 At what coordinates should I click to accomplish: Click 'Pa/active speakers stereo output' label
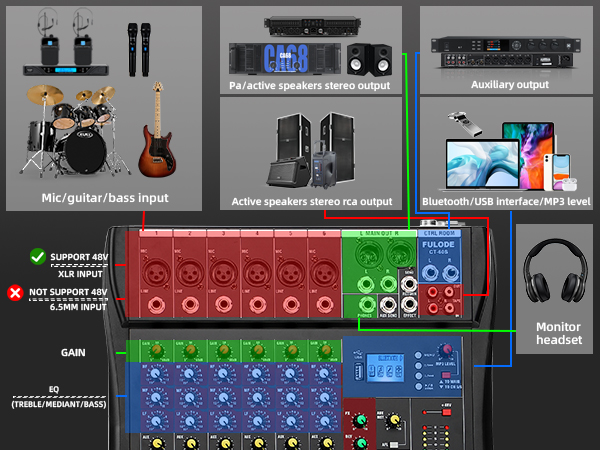310,85
